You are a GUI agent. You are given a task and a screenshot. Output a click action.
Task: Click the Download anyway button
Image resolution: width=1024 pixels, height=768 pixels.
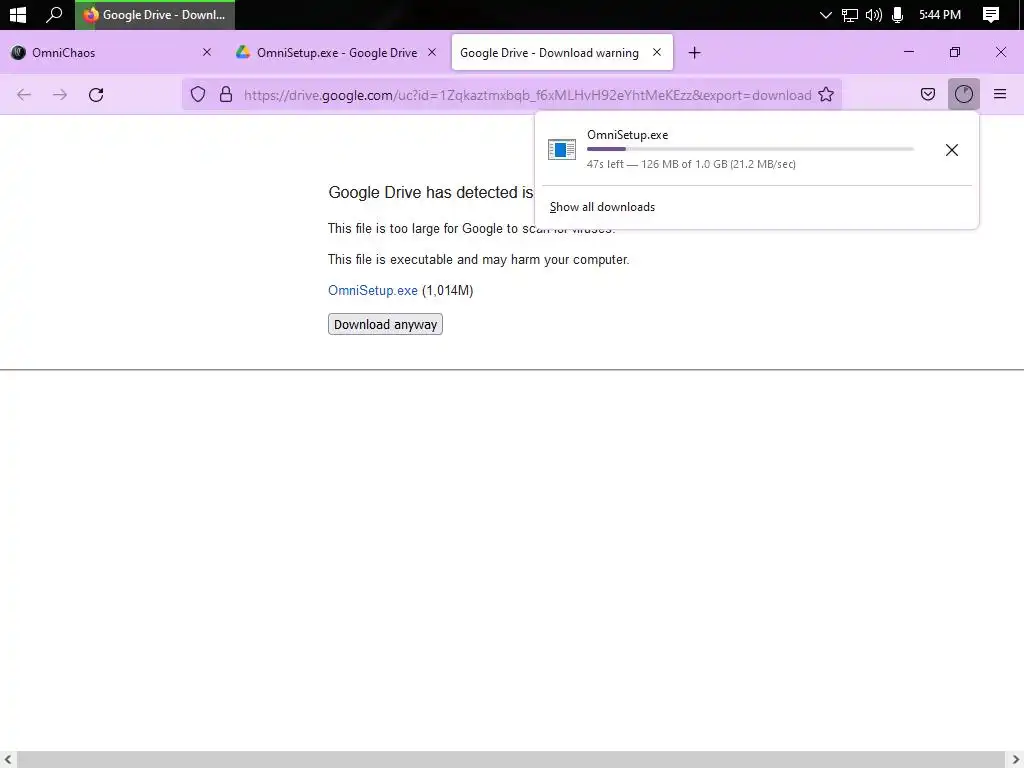385,325
